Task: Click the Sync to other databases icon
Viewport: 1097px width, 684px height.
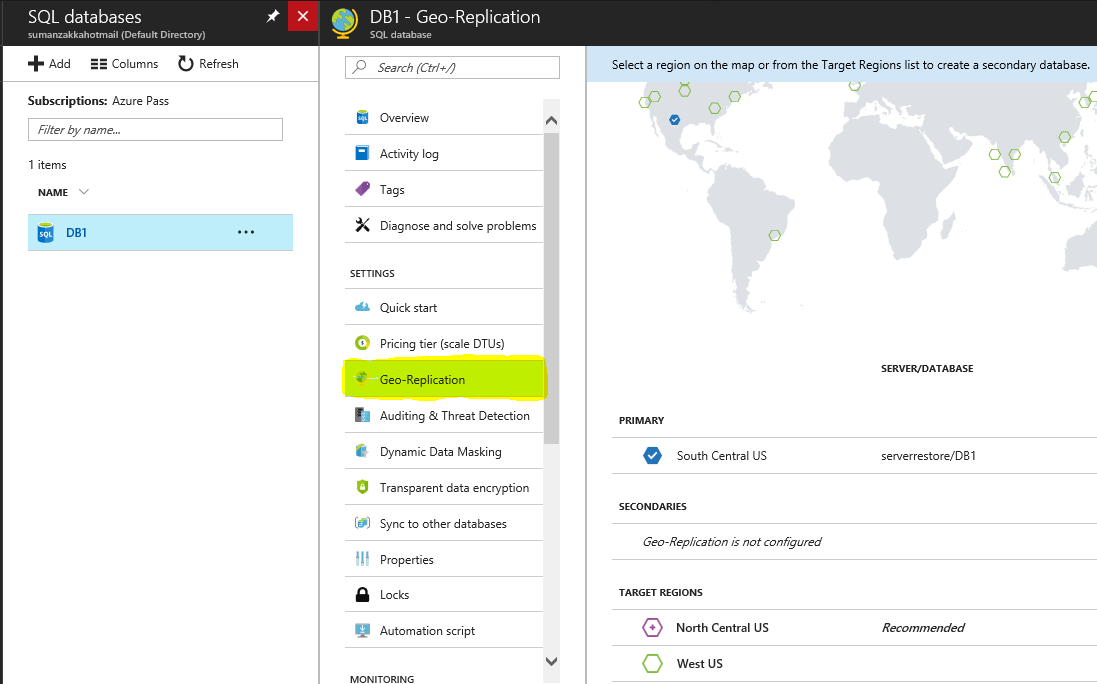Action: click(362, 522)
